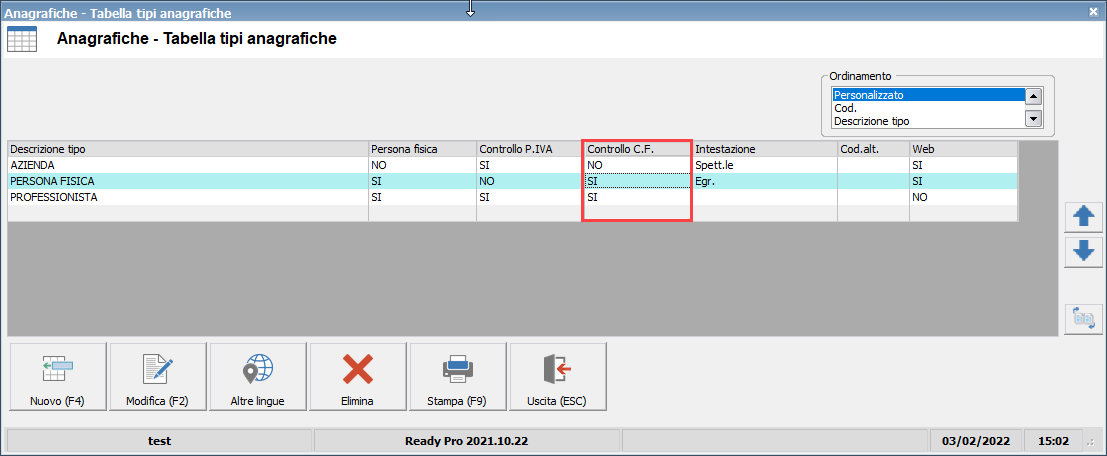This screenshot has width=1107, height=456.
Task: Click the Modifica (F2) button
Action: 158,376
